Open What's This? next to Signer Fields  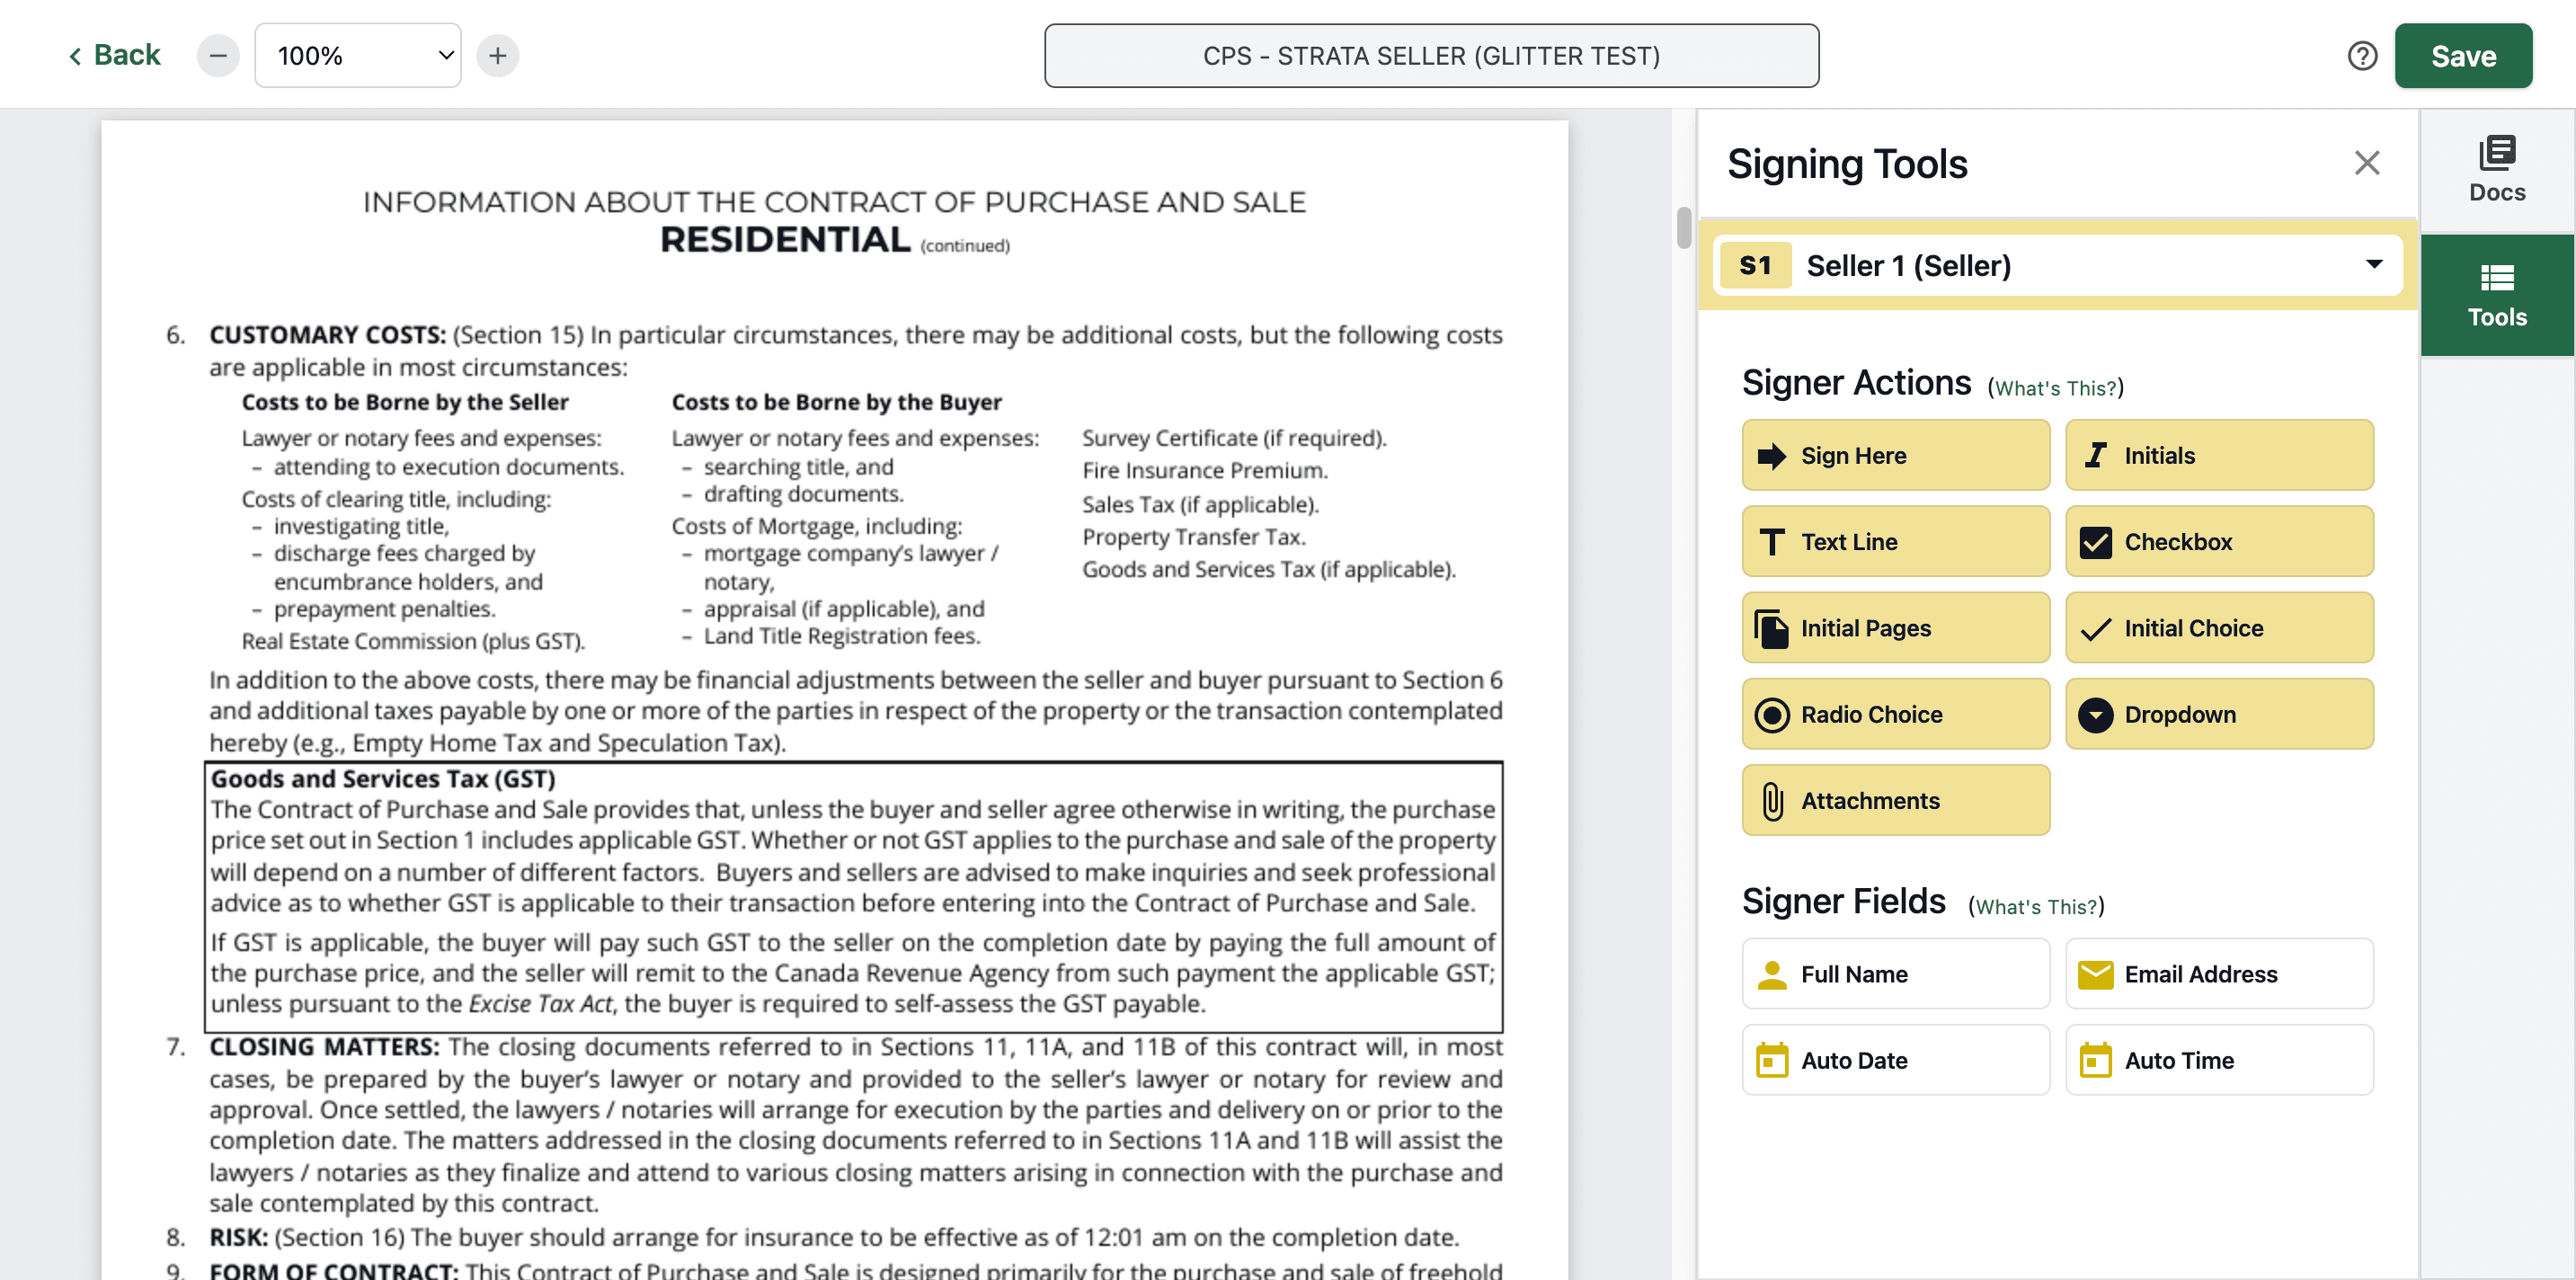point(2036,907)
